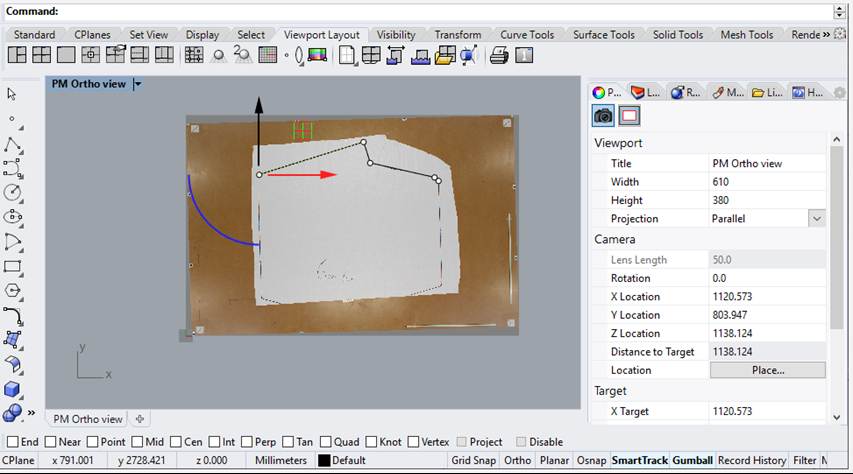Open the PM Ortho view title menu arrow
This screenshot has width=853, height=474.
click(138, 85)
